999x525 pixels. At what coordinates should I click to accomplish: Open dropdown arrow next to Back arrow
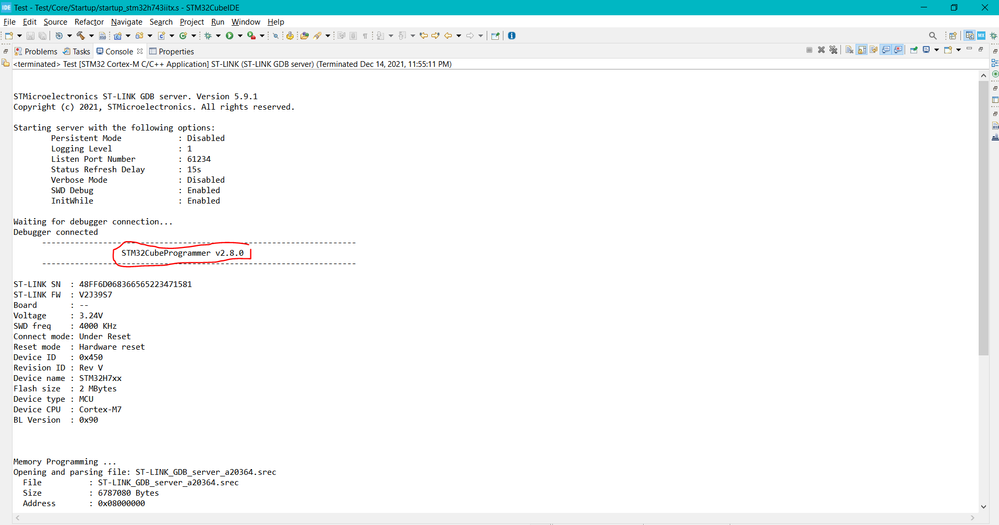459,36
